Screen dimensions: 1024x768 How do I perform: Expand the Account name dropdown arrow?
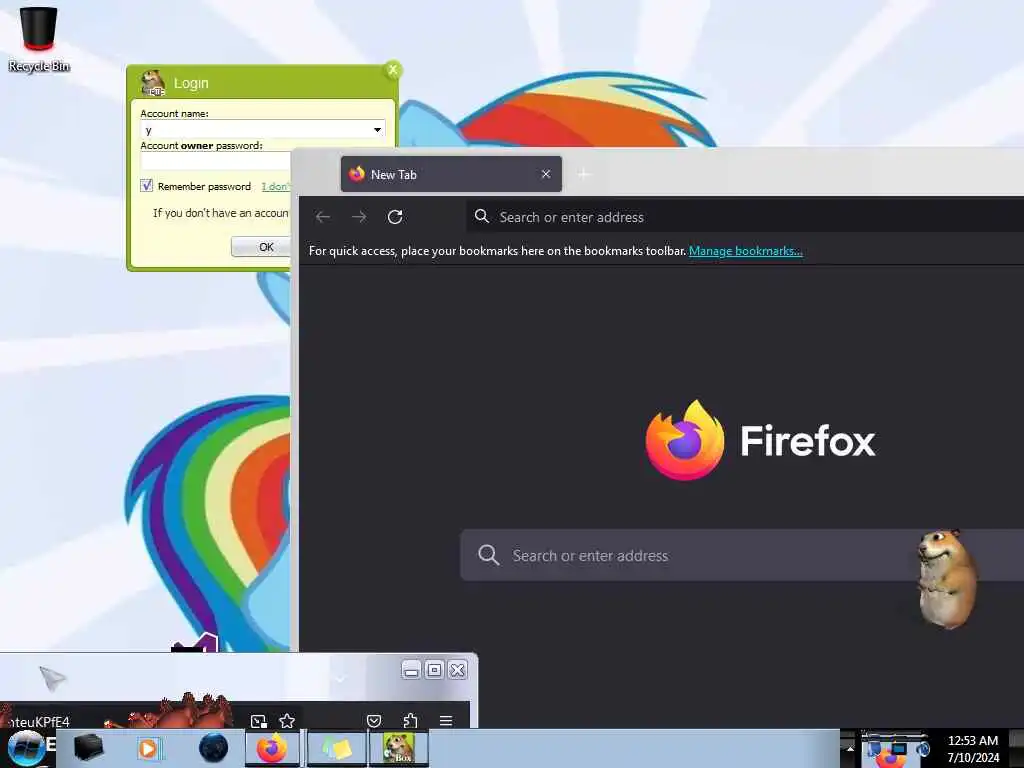[377, 130]
